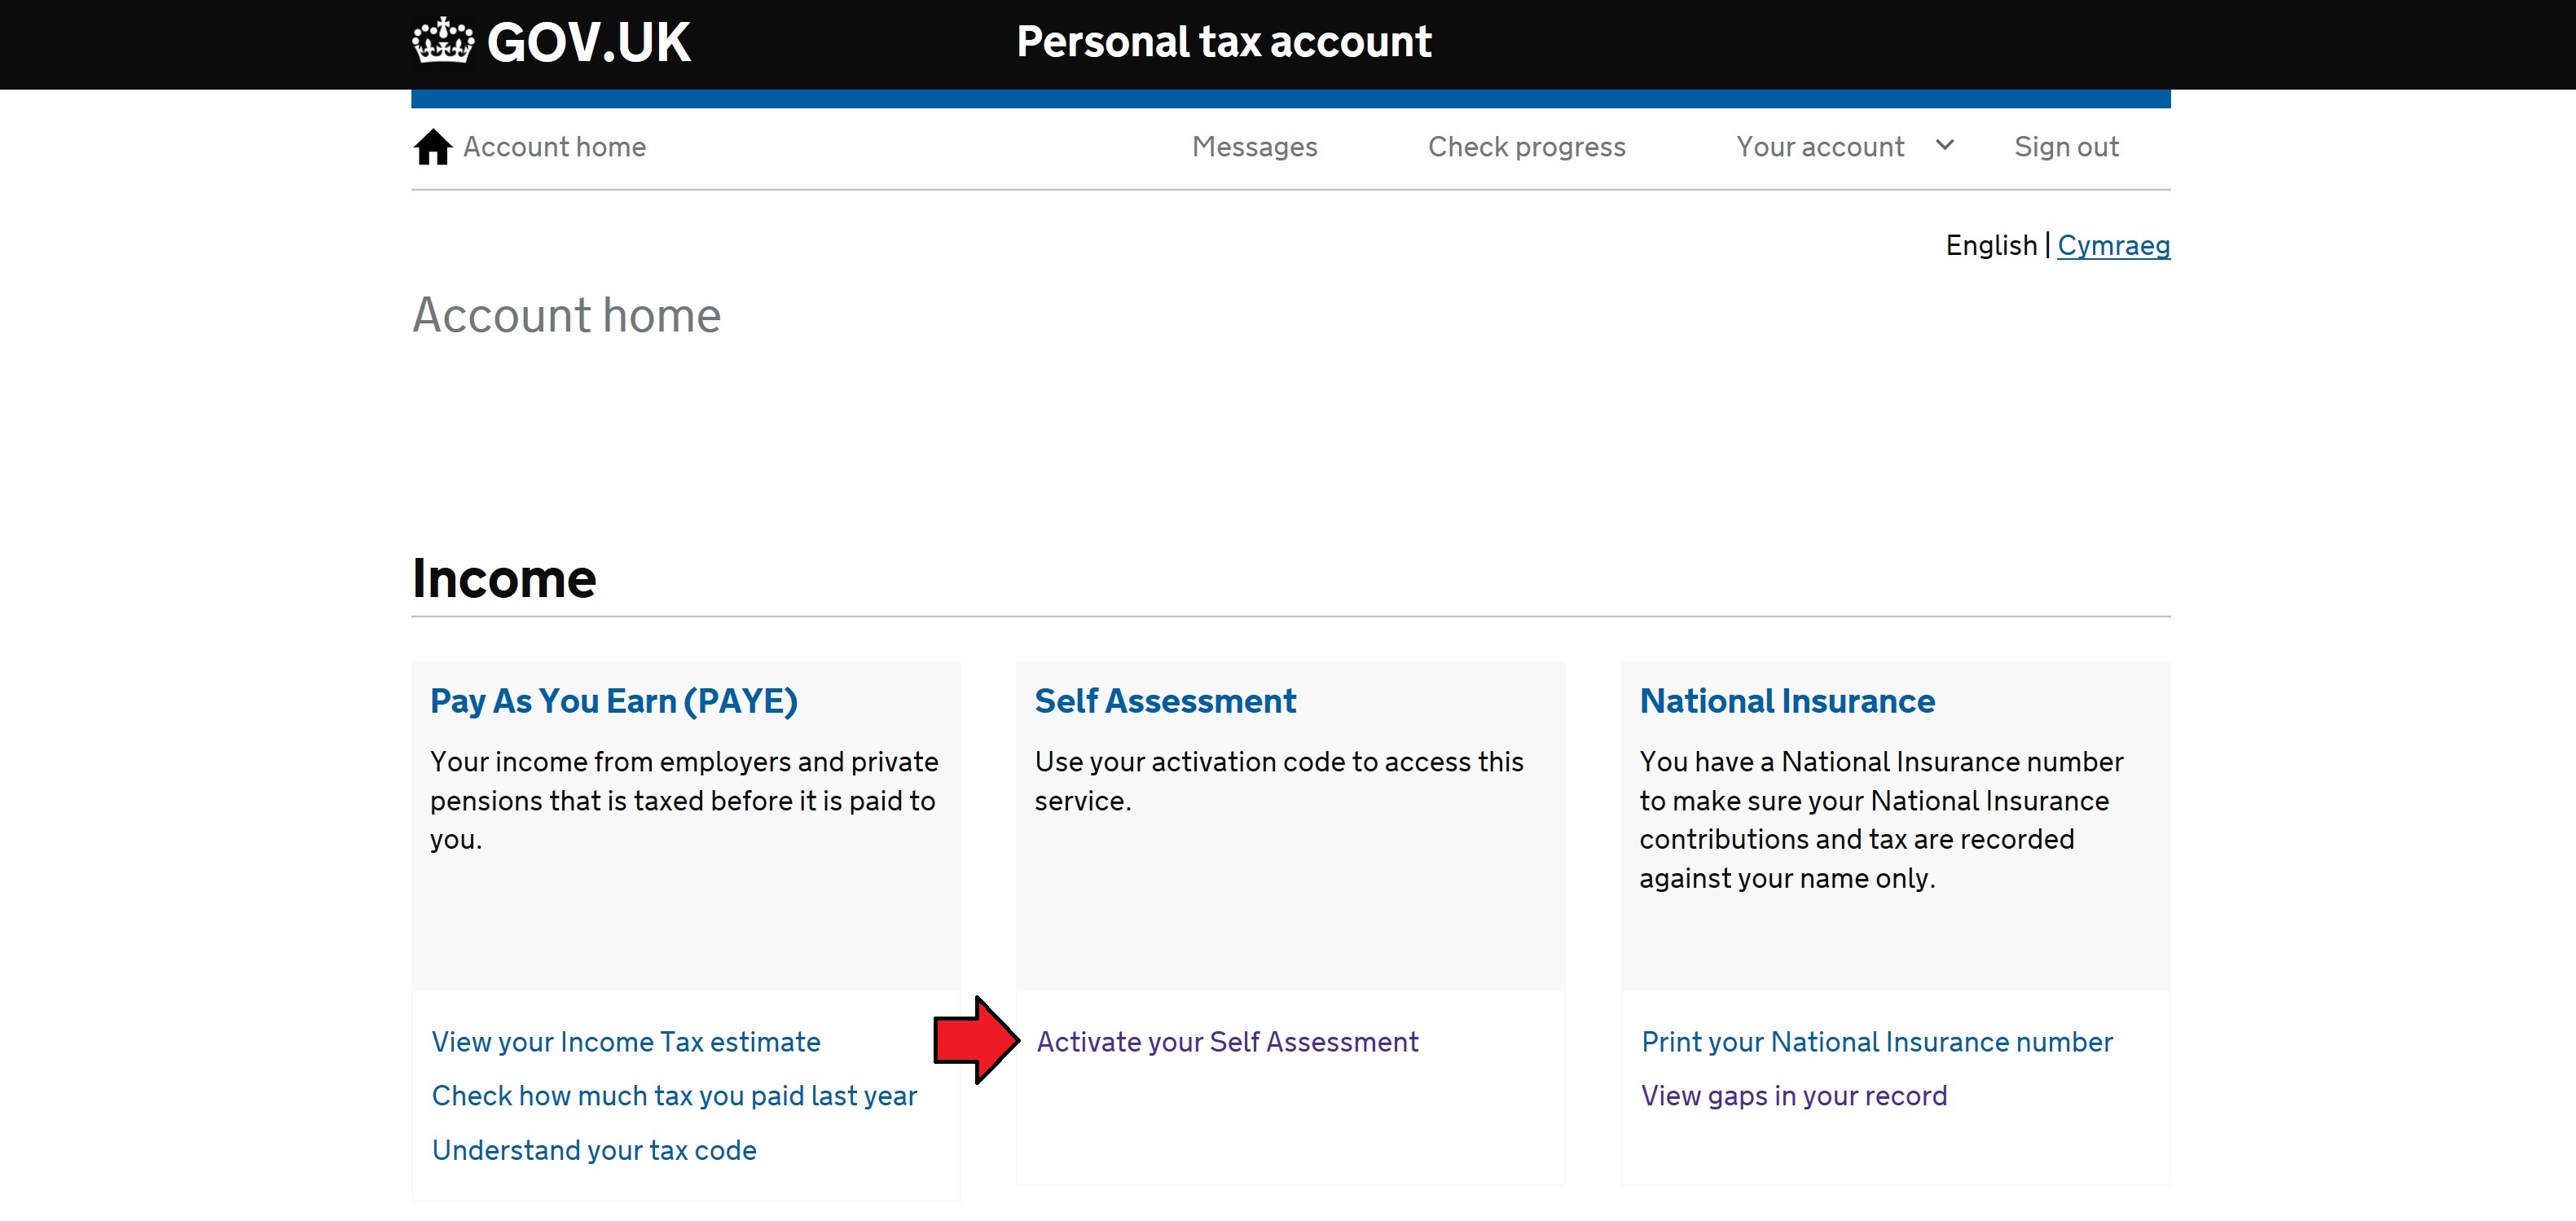Open Understand your tax code link
This screenshot has width=2576, height=1221.
pyautogui.click(x=594, y=1150)
